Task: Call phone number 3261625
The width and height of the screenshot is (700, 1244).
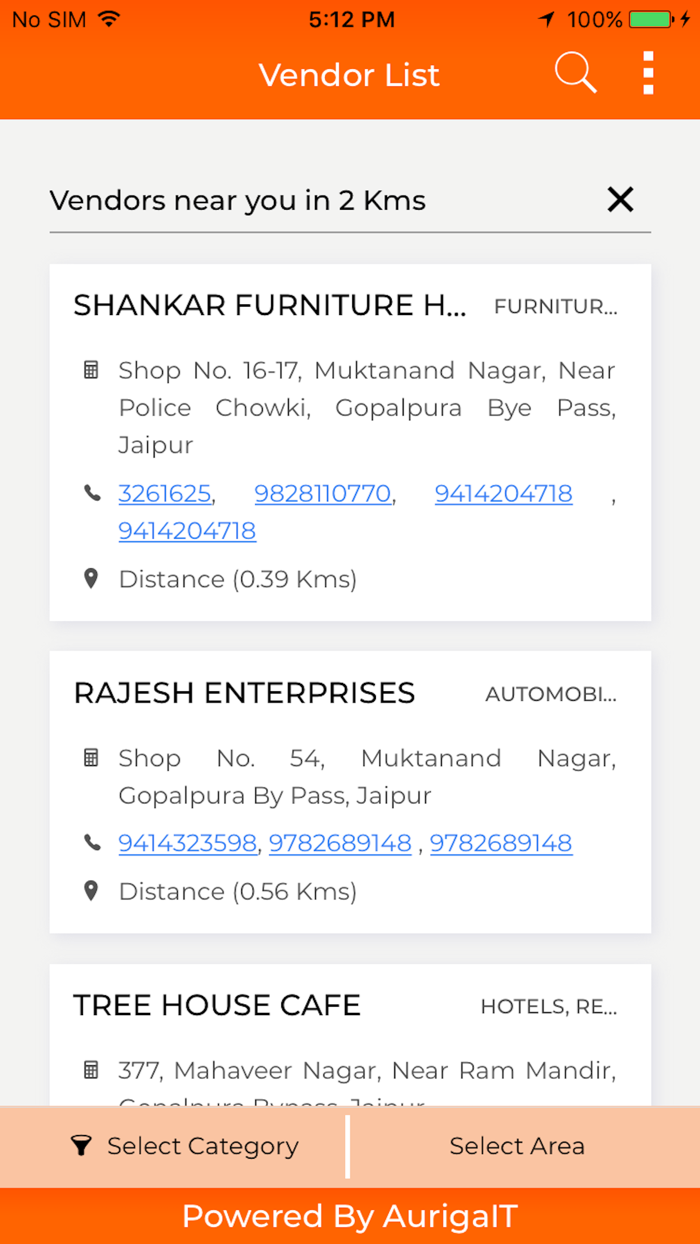Action: point(165,494)
